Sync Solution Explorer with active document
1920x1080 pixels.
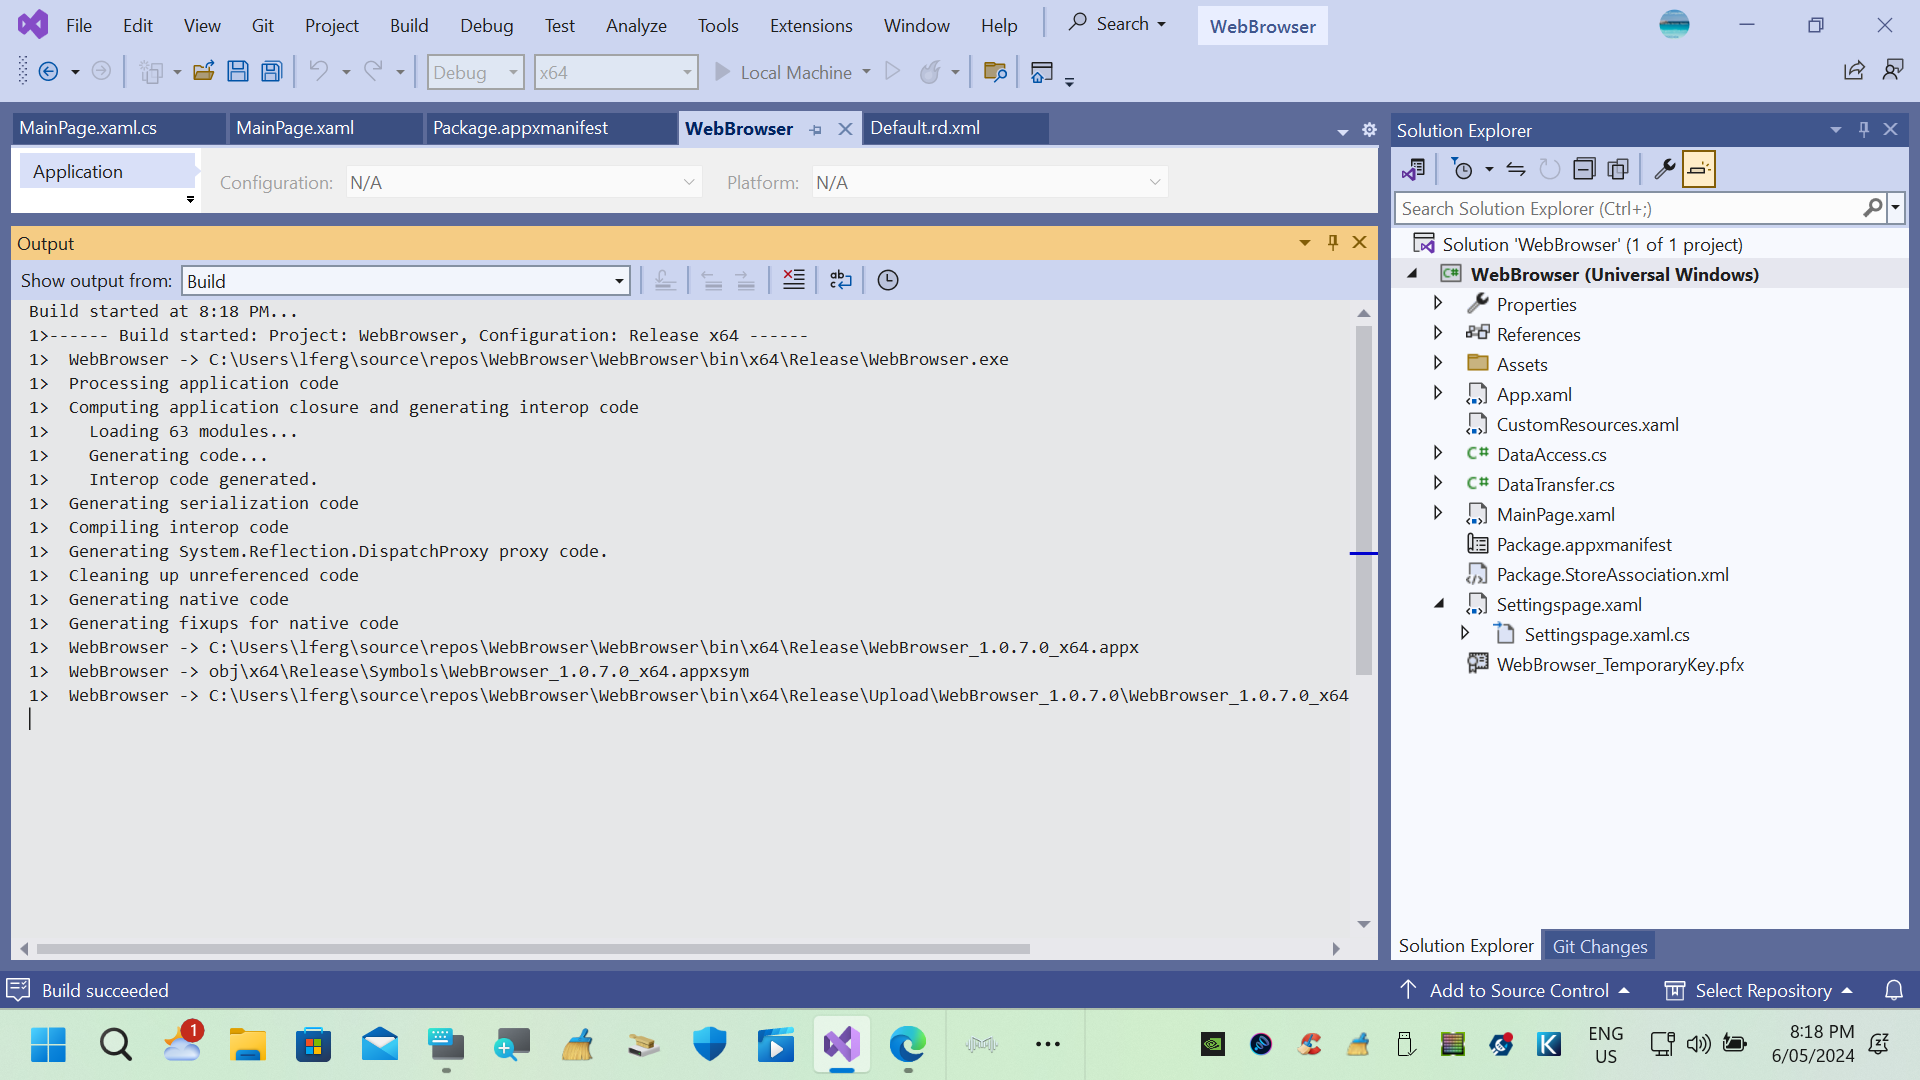point(1517,169)
